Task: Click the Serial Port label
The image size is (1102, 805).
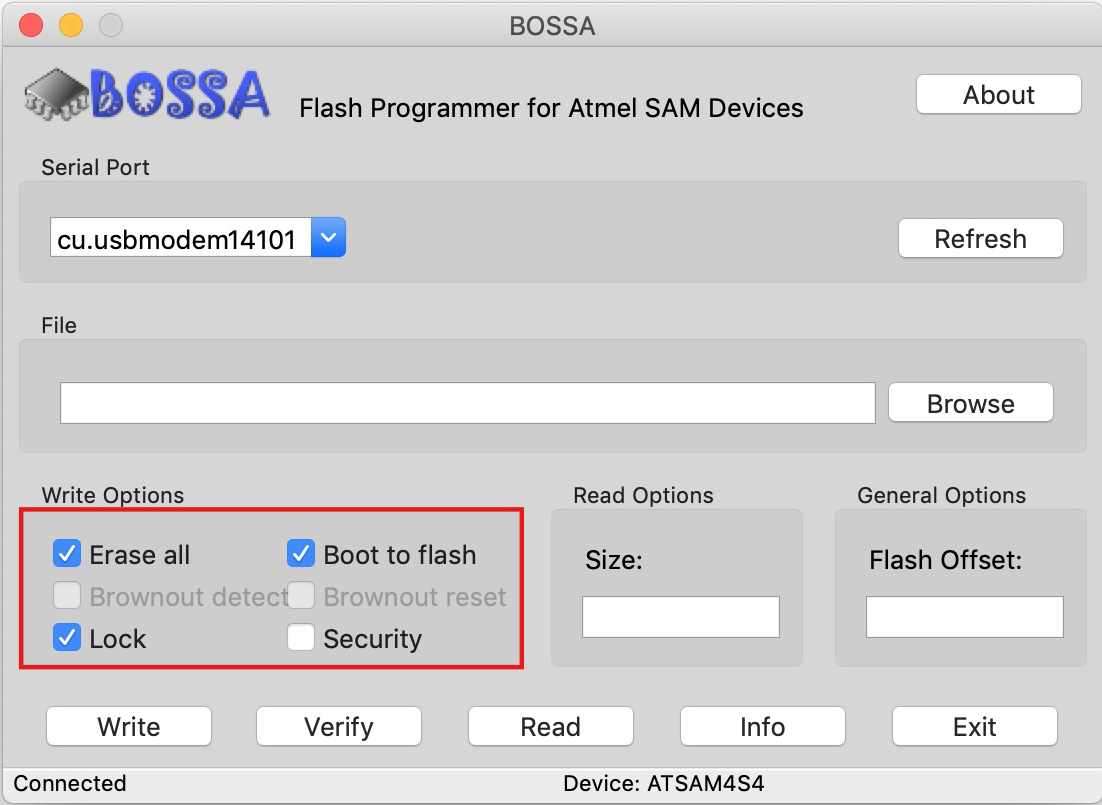Action: click(95, 167)
